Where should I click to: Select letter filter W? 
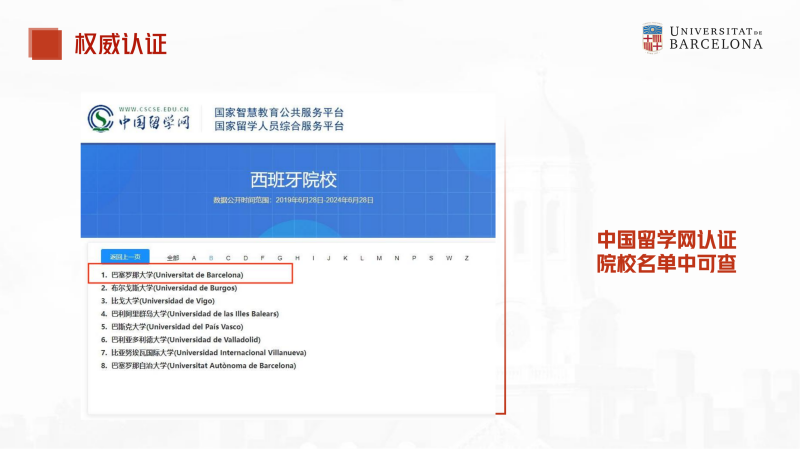coord(448,258)
